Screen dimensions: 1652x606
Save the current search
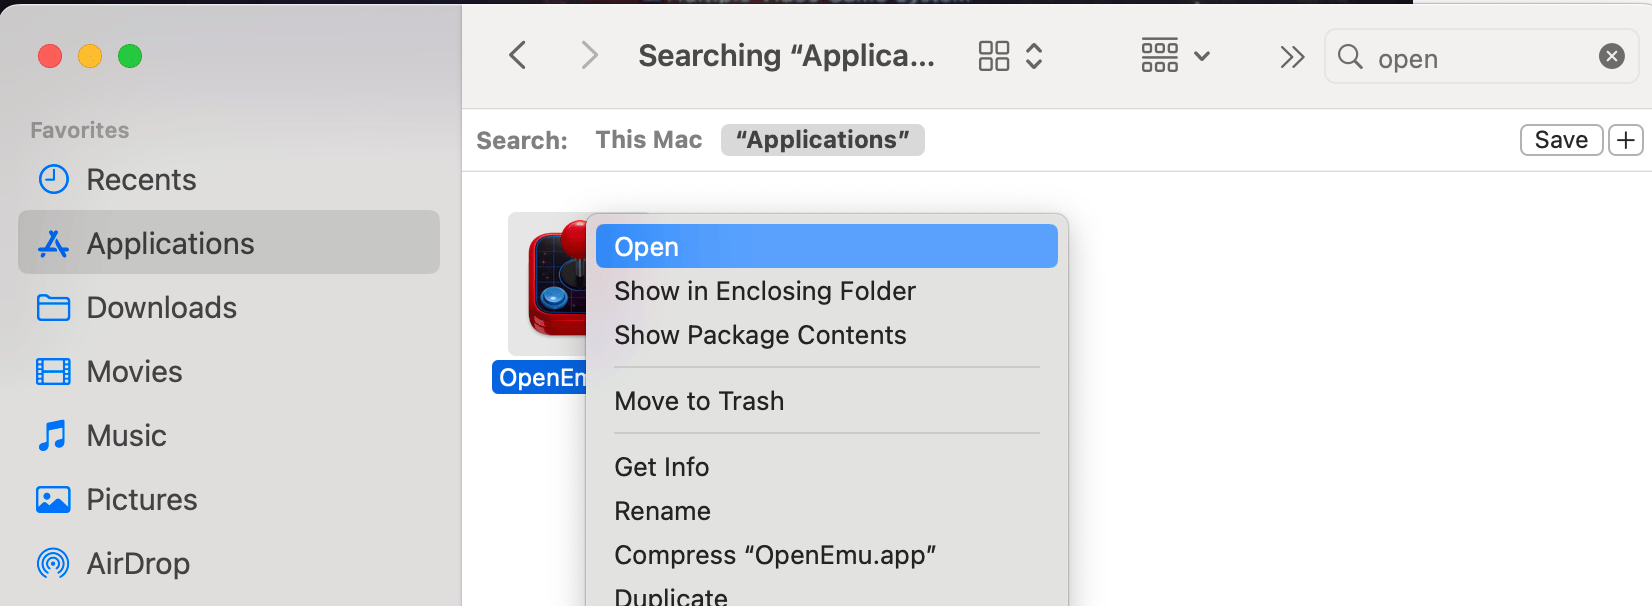click(x=1561, y=140)
